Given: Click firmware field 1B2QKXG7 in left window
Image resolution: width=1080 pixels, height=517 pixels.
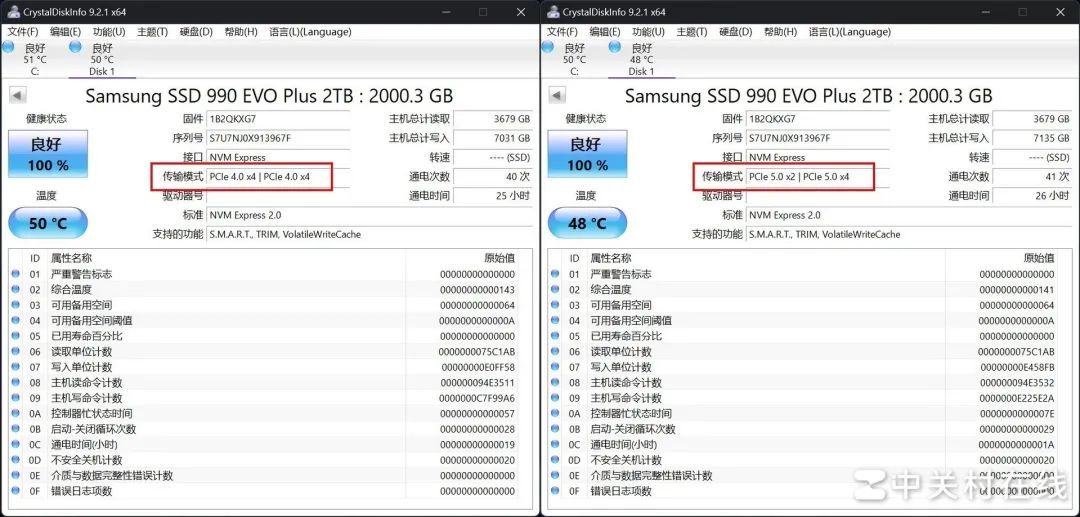Looking at the screenshot, I should (278, 118).
